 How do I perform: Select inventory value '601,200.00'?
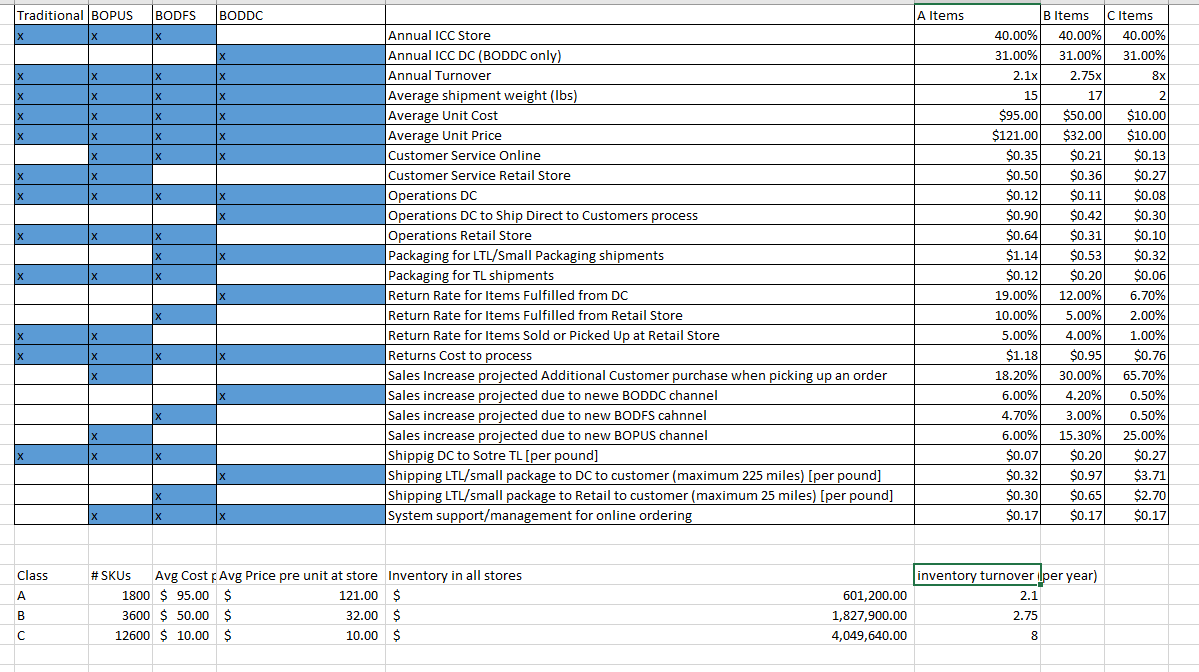(x=650, y=596)
